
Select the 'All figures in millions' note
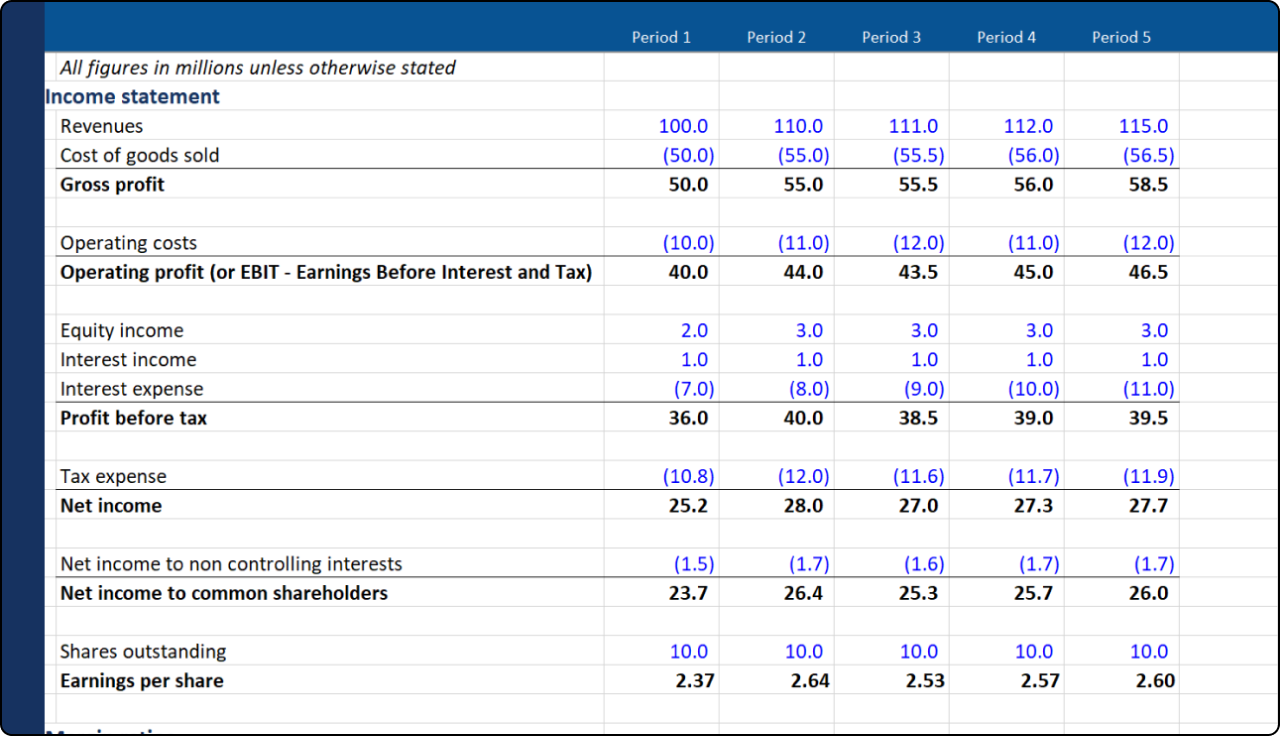[x=257, y=68]
